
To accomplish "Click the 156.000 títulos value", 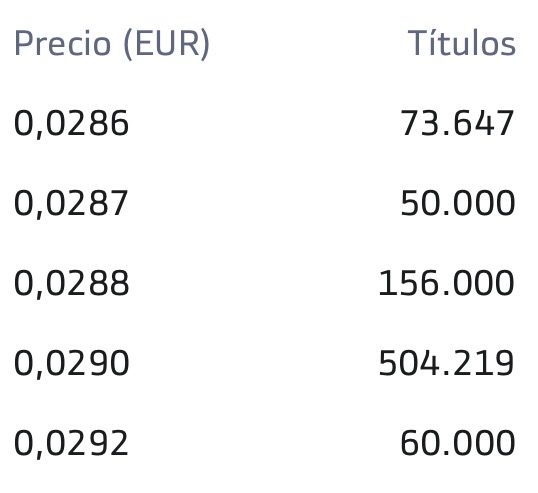I will click(447, 283).
